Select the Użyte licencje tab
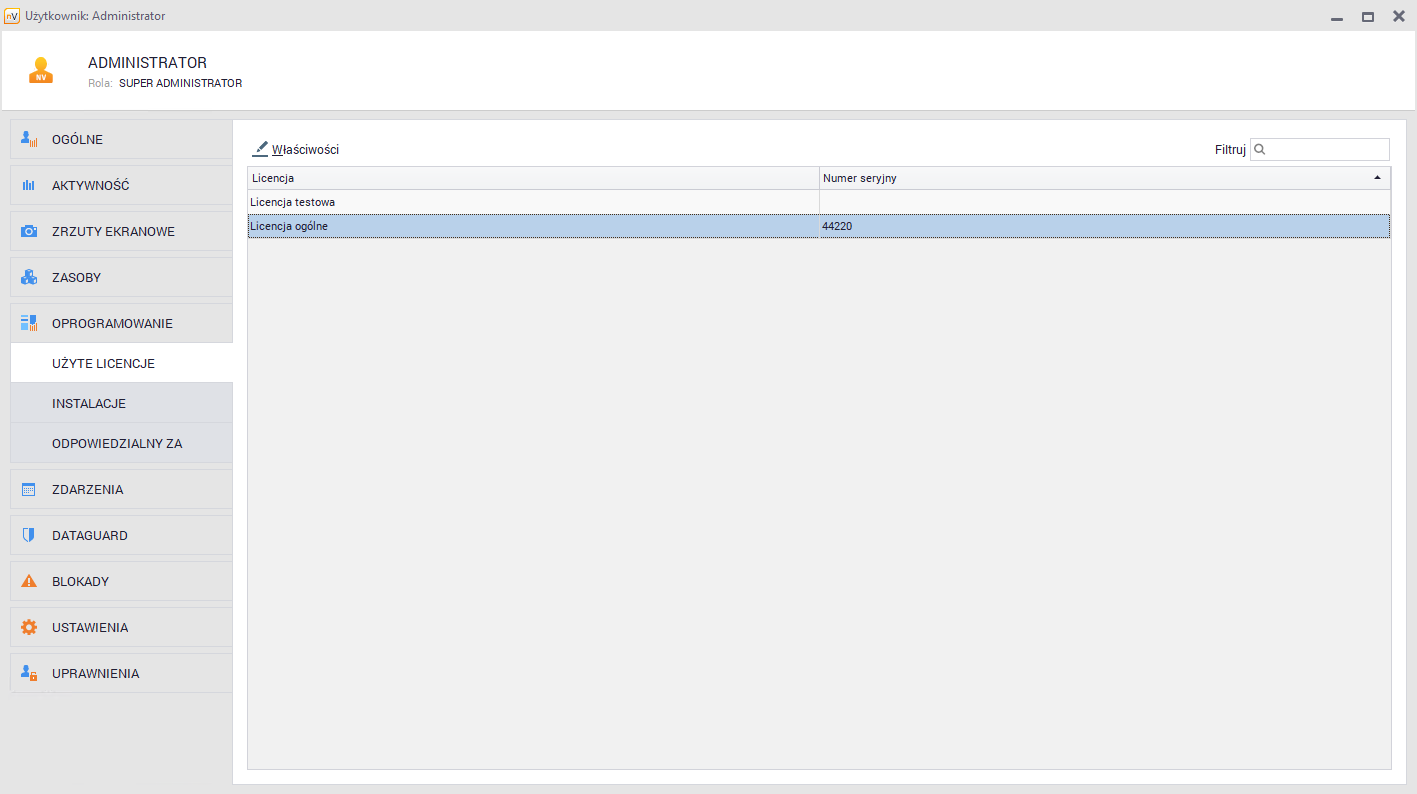The image size is (1417, 794). 103,363
